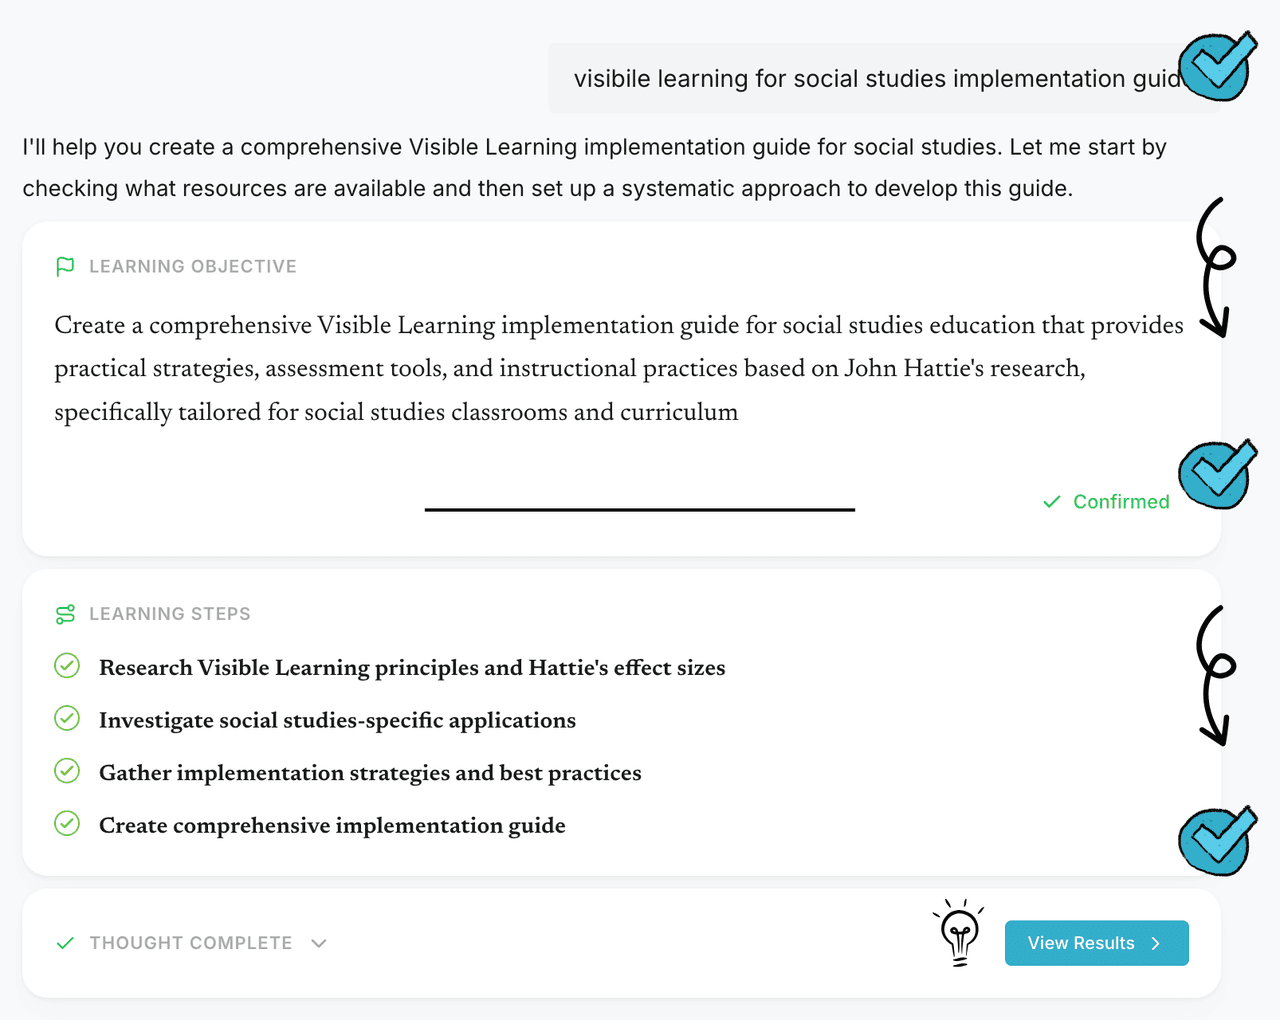Click the blue checkmark sketch at top right

[1216, 67]
